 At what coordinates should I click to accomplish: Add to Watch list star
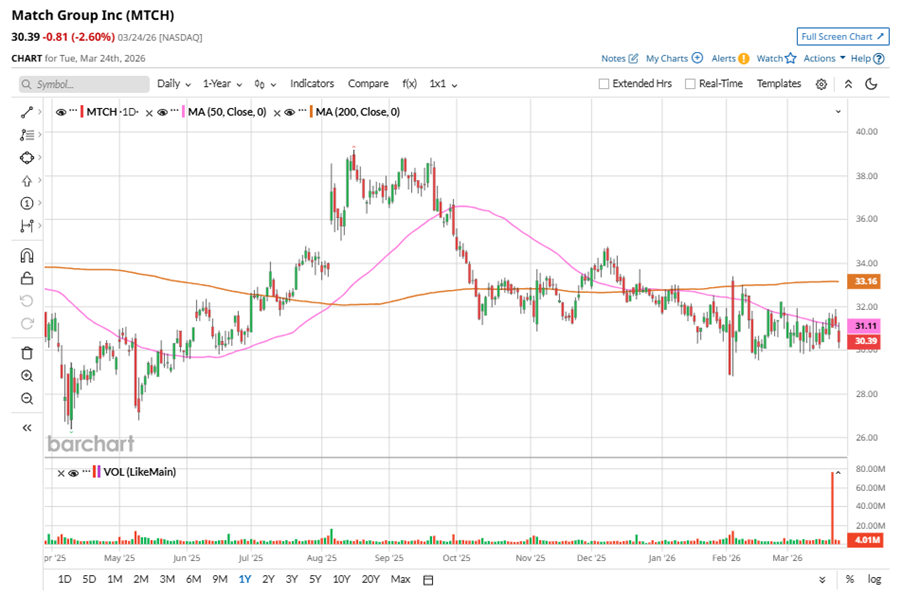[x=776, y=58]
